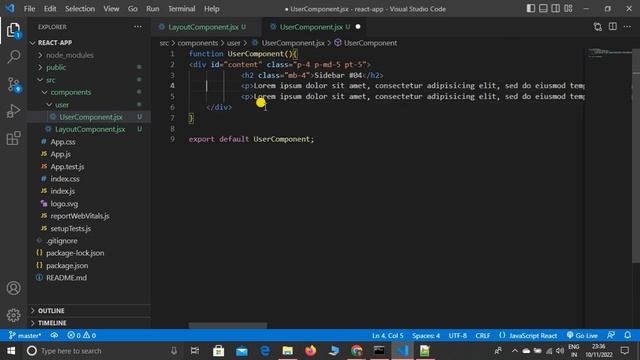Image resolution: width=640 pixels, height=360 pixels.
Task: Open errors and warnings count in status bar
Action: pos(82,335)
